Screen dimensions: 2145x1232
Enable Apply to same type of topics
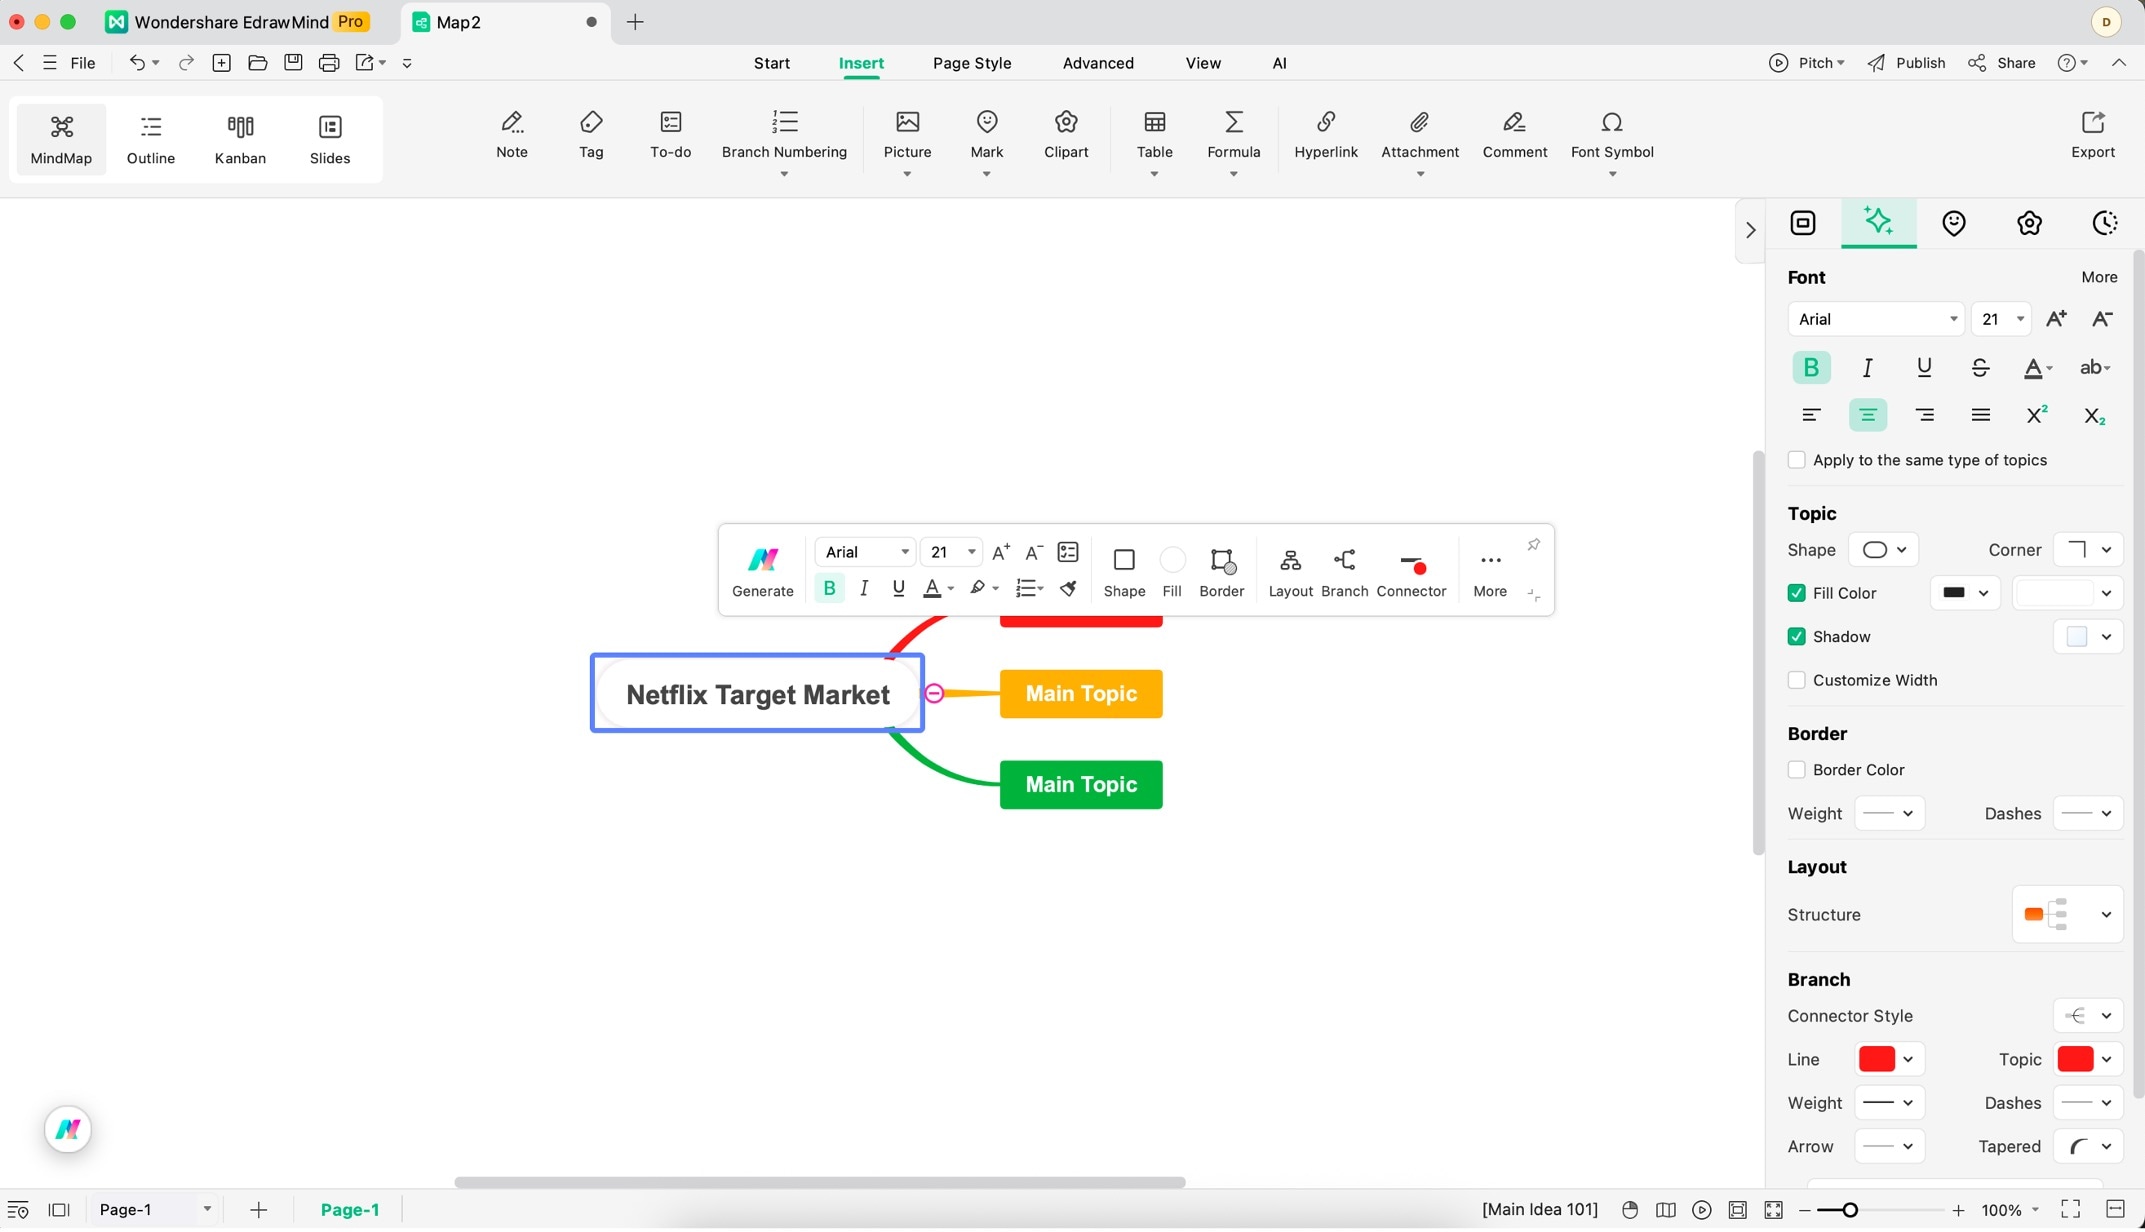[1797, 460]
